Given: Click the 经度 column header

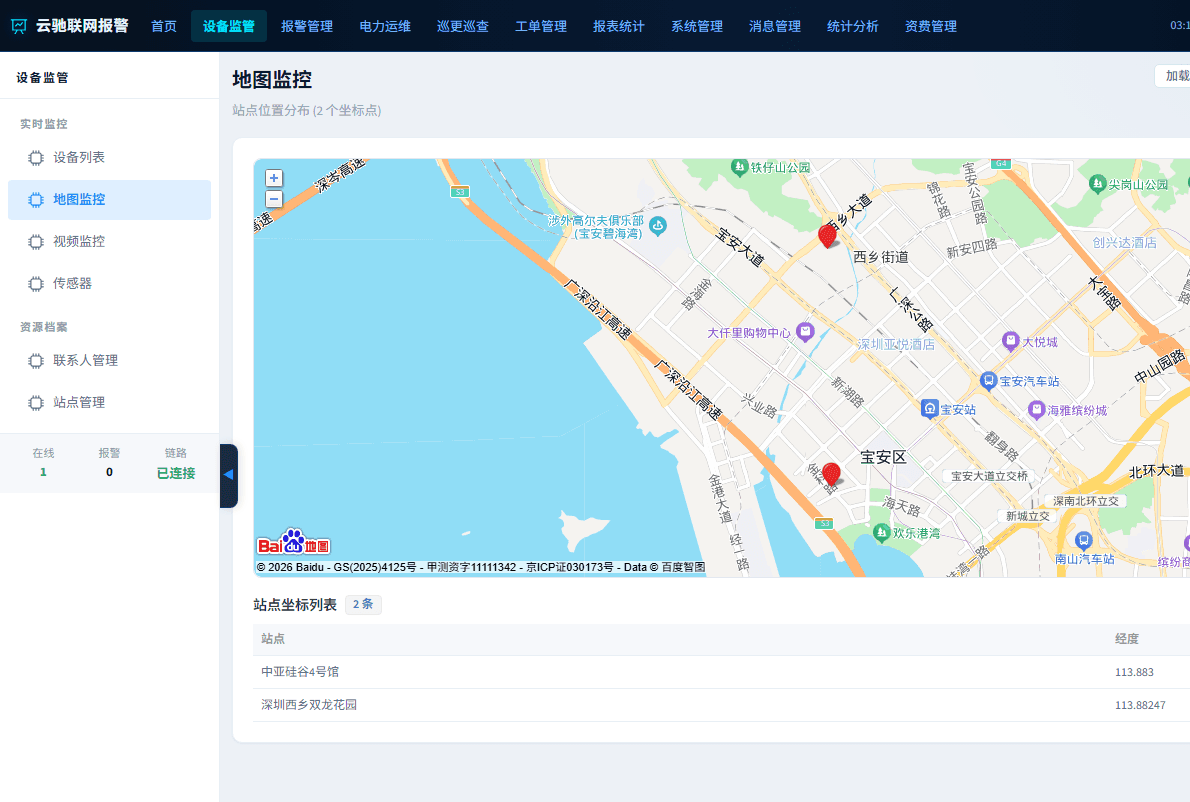Looking at the screenshot, I should [1127, 639].
